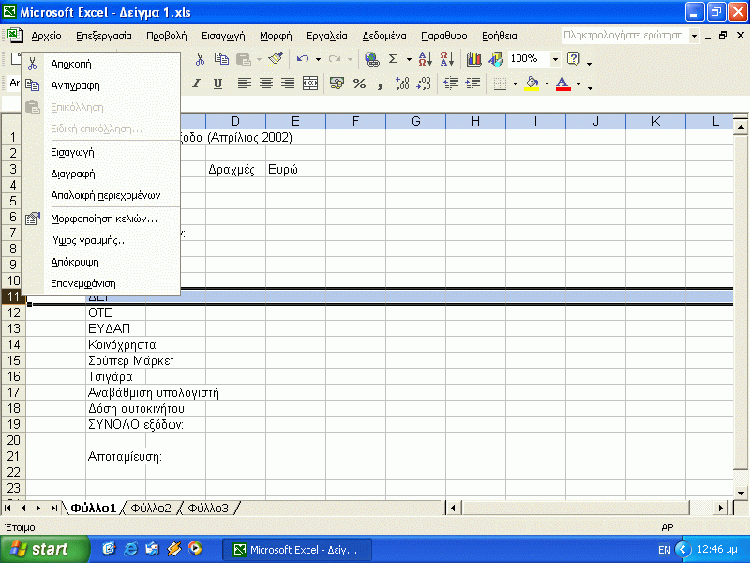This screenshot has width=750, height=563.
Task: Go to first sheet tab arrow
Action: pyautogui.click(x=8, y=508)
